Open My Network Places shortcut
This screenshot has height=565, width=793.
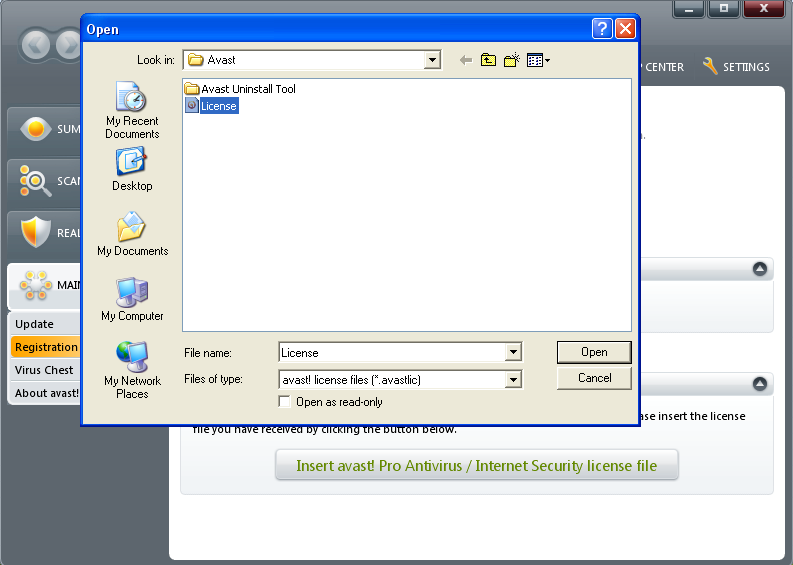pos(132,371)
